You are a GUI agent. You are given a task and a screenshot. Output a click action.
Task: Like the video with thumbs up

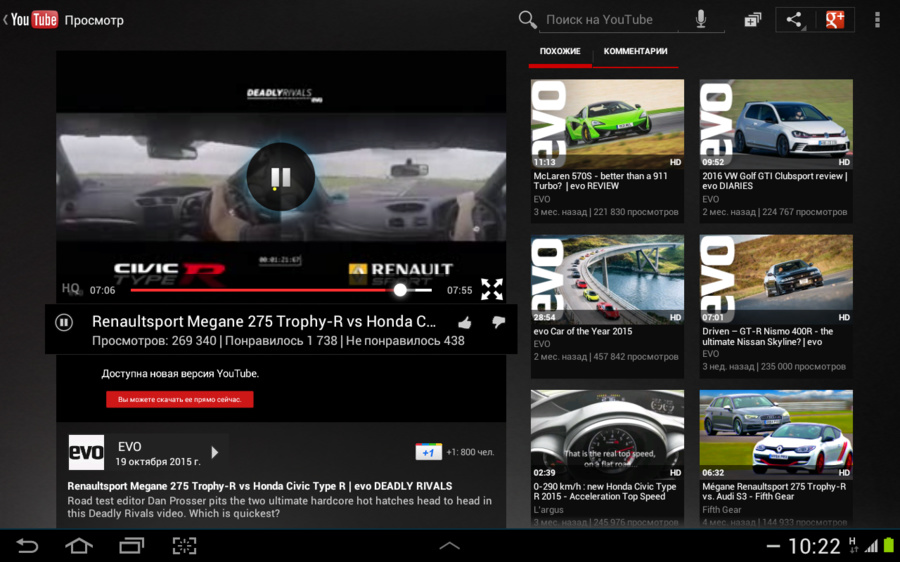(465, 323)
